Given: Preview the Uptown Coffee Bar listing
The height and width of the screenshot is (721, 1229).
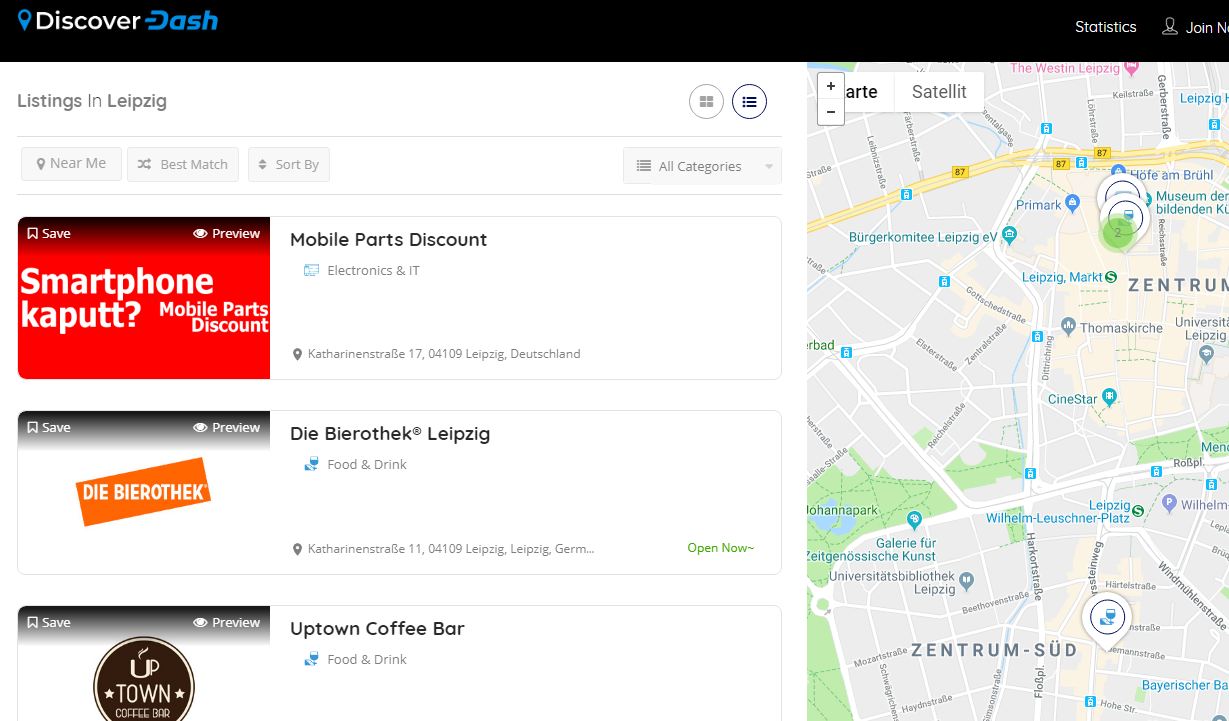Looking at the screenshot, I should pos(227,622).
